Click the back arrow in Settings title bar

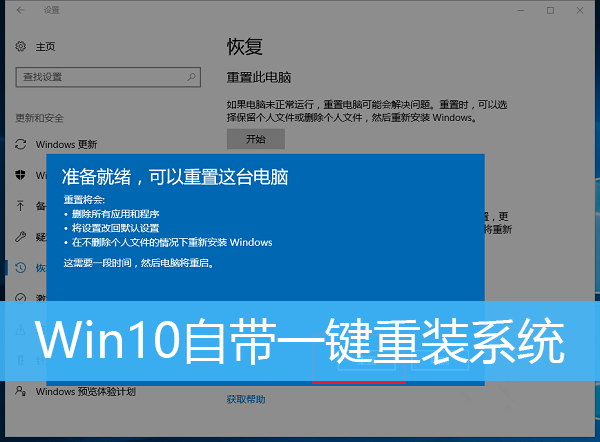coord(21,10)
